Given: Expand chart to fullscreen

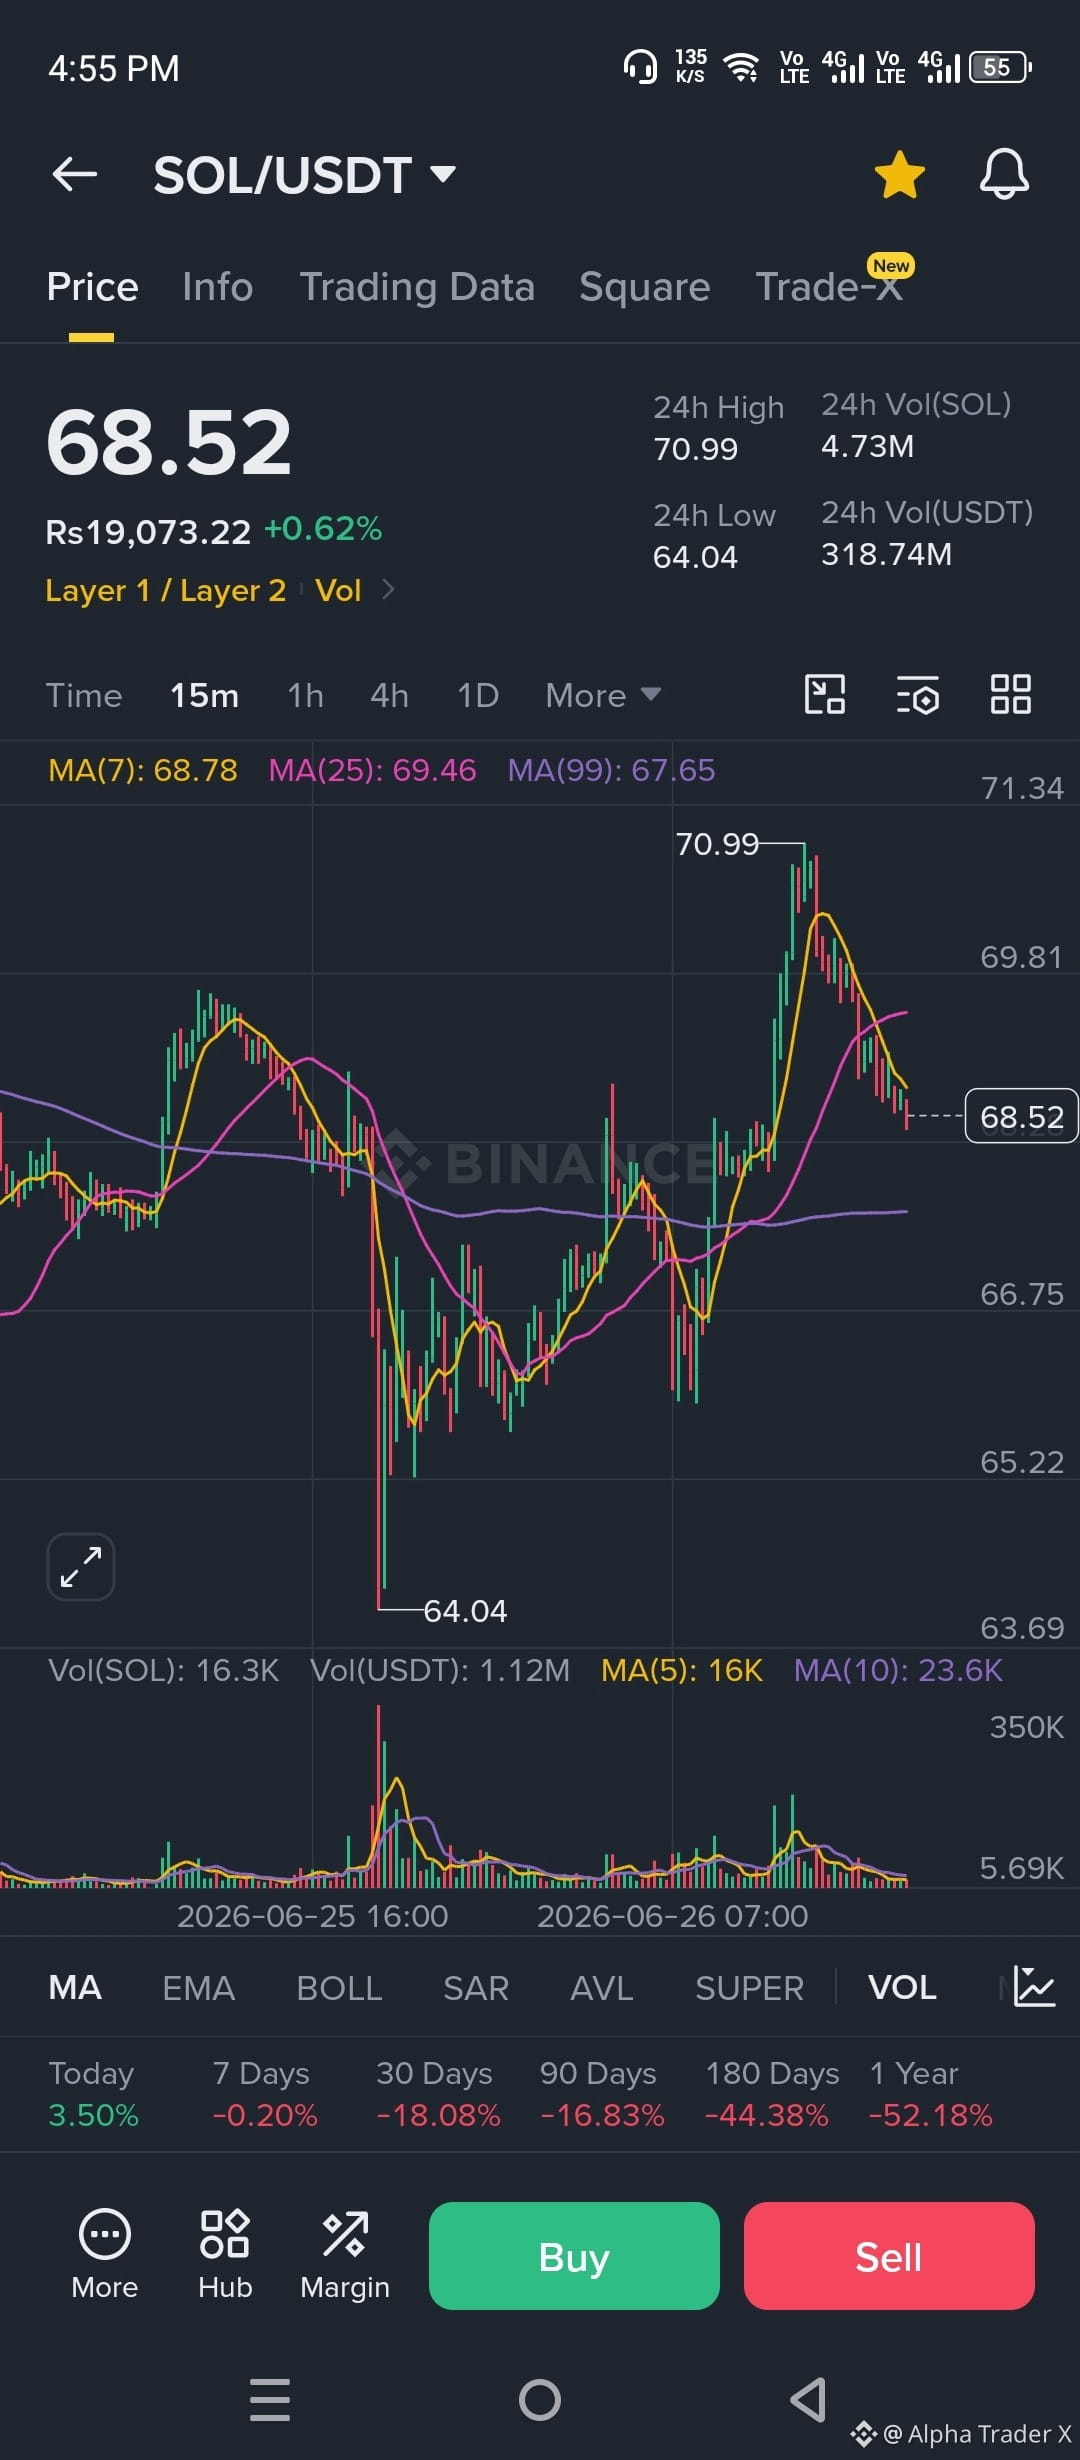Looking at the screenshot, I should 81,1567.
